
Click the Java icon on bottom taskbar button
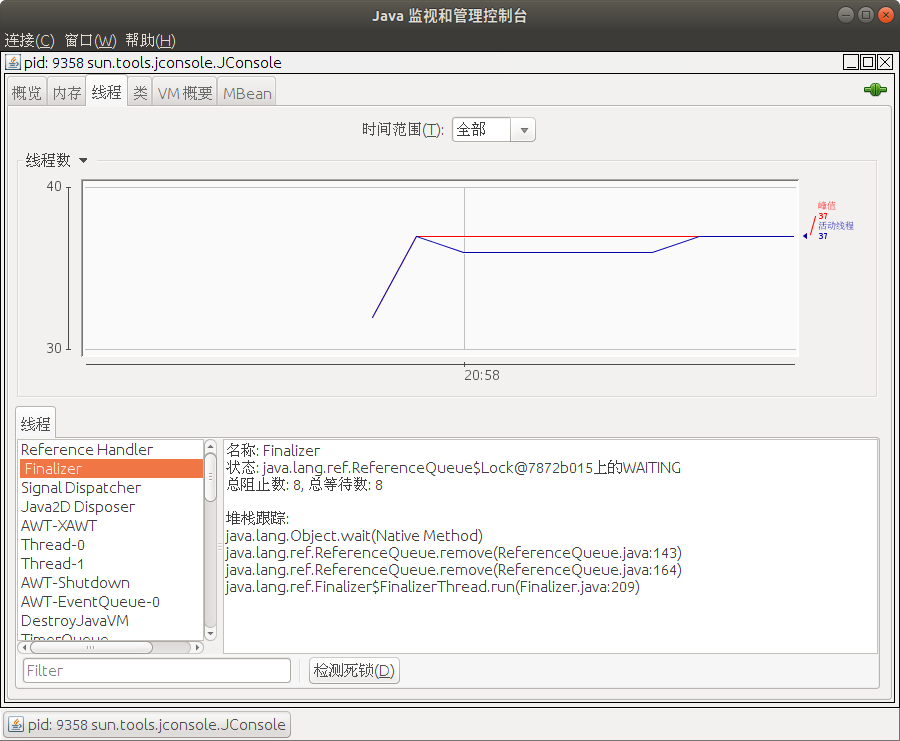coord(16,724)
